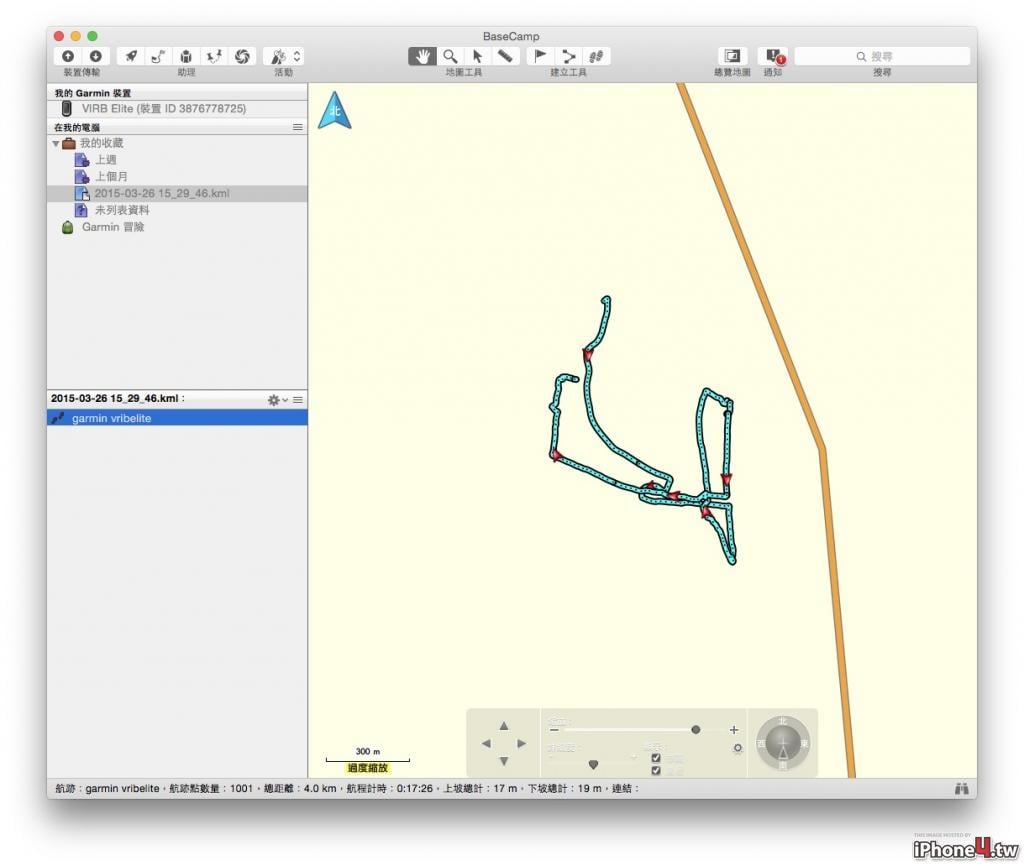Choose the arrow selection tool
This screenshot has height=866, width=1024.
pyautogui.click(x=477, y=57)
